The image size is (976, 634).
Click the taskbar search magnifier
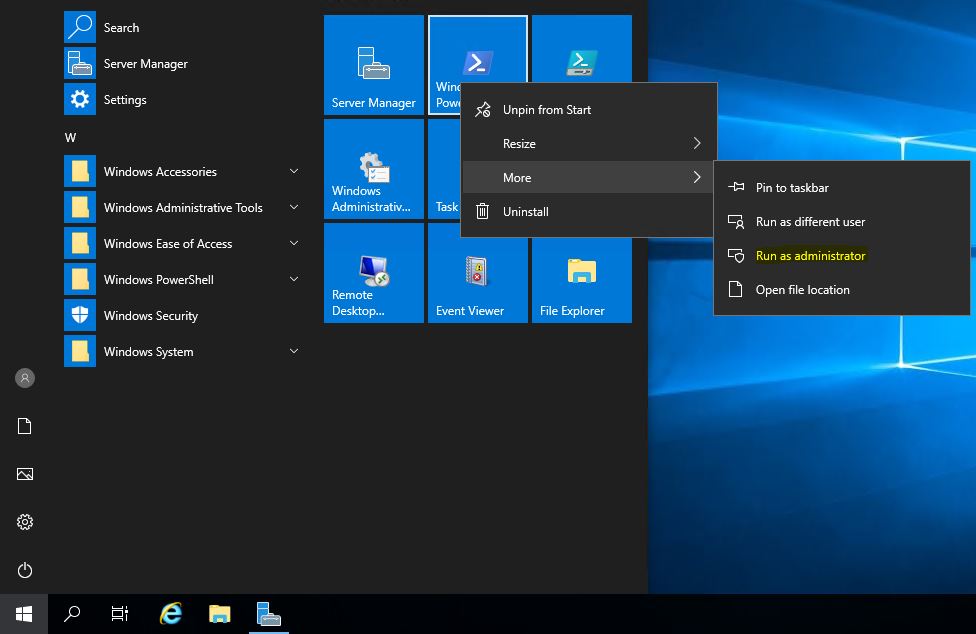(x=72, y=614)
